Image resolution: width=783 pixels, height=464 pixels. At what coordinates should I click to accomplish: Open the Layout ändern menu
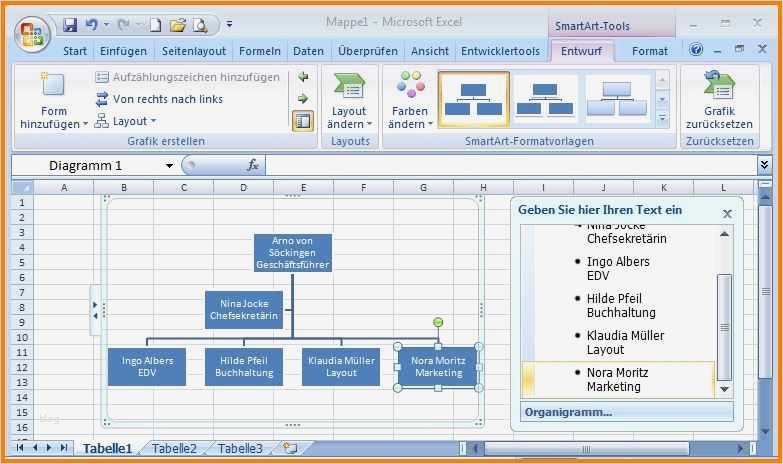point(349,101)
